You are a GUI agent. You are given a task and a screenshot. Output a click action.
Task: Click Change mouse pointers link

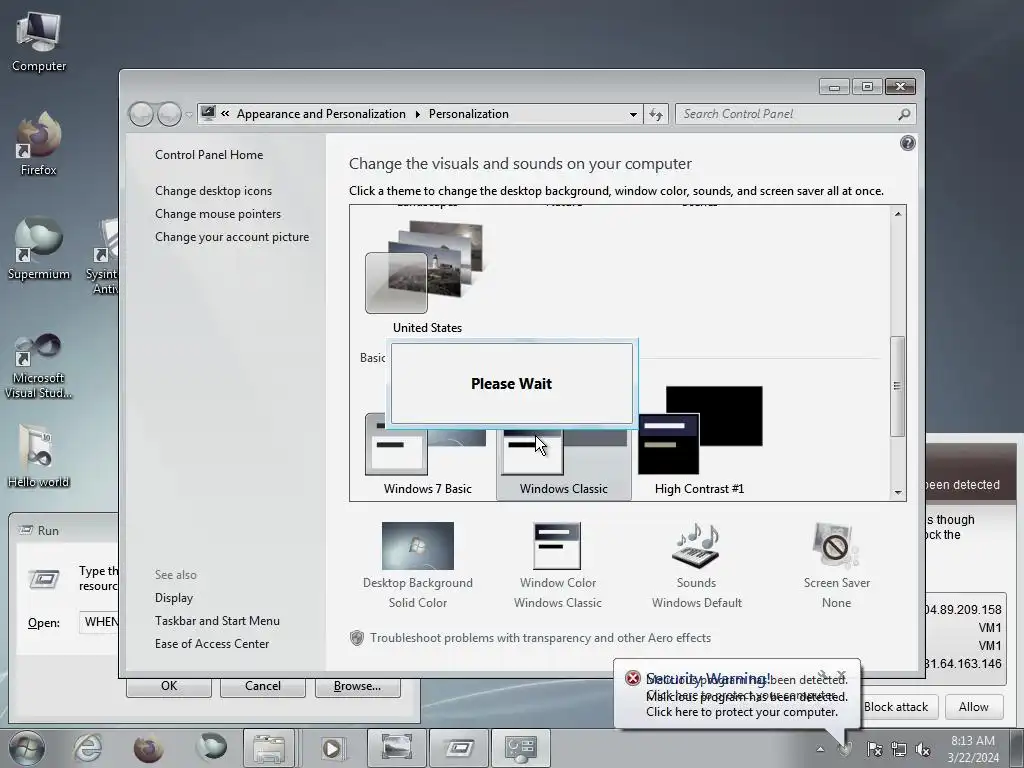pyautogui.click(x=217, y=214)
